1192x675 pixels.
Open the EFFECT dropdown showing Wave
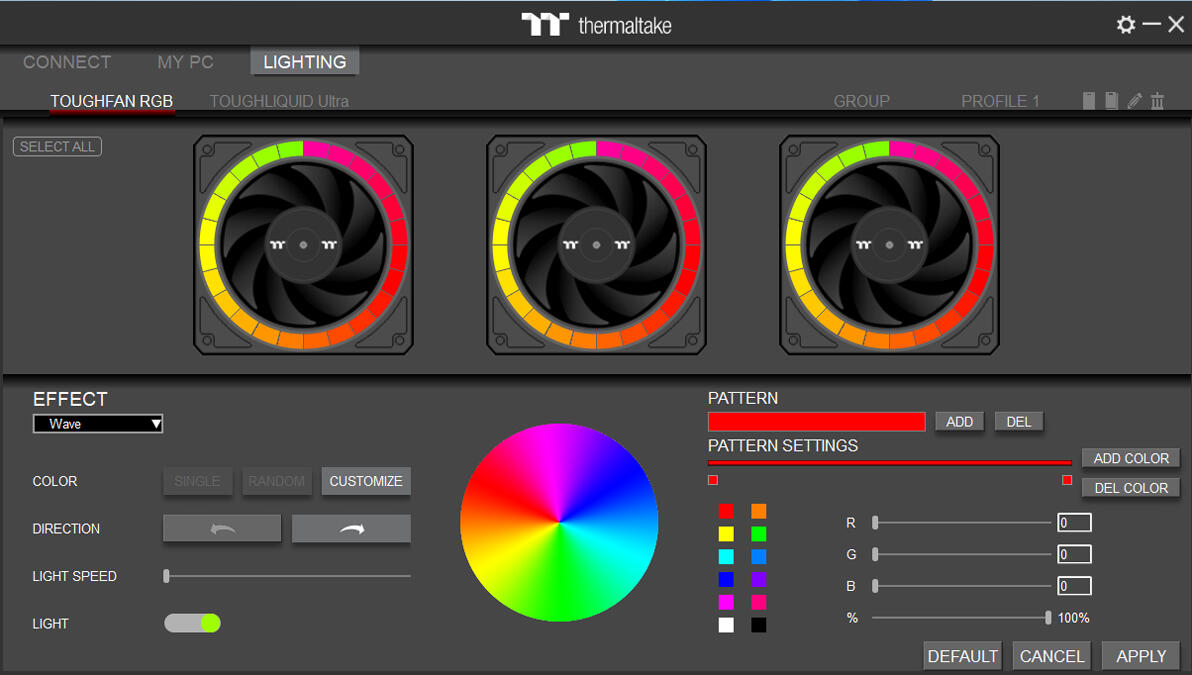click(x=97, y=424)
